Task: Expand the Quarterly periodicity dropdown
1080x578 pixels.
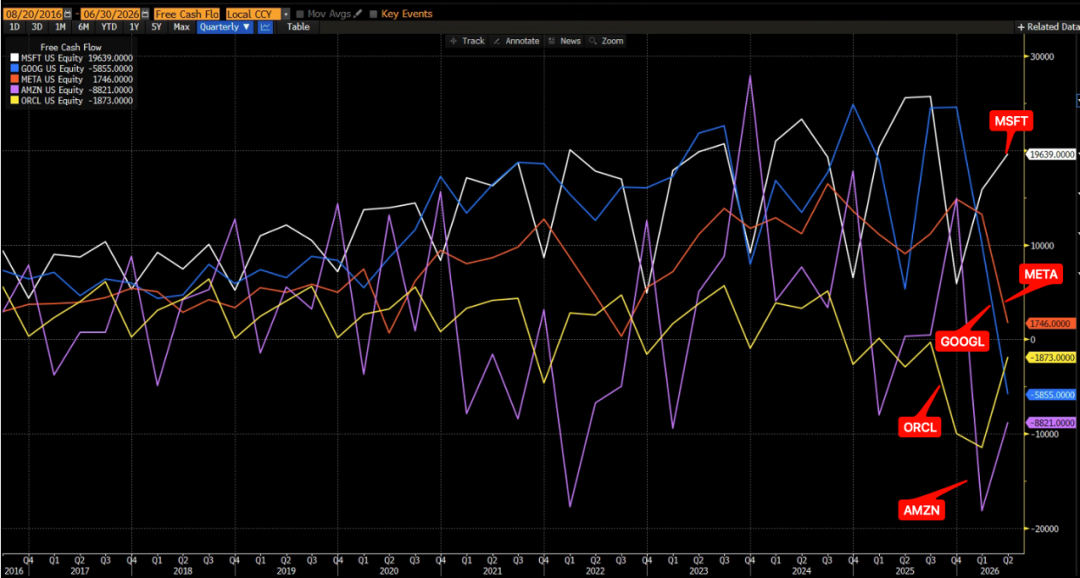Action: (x=226, y=27)
